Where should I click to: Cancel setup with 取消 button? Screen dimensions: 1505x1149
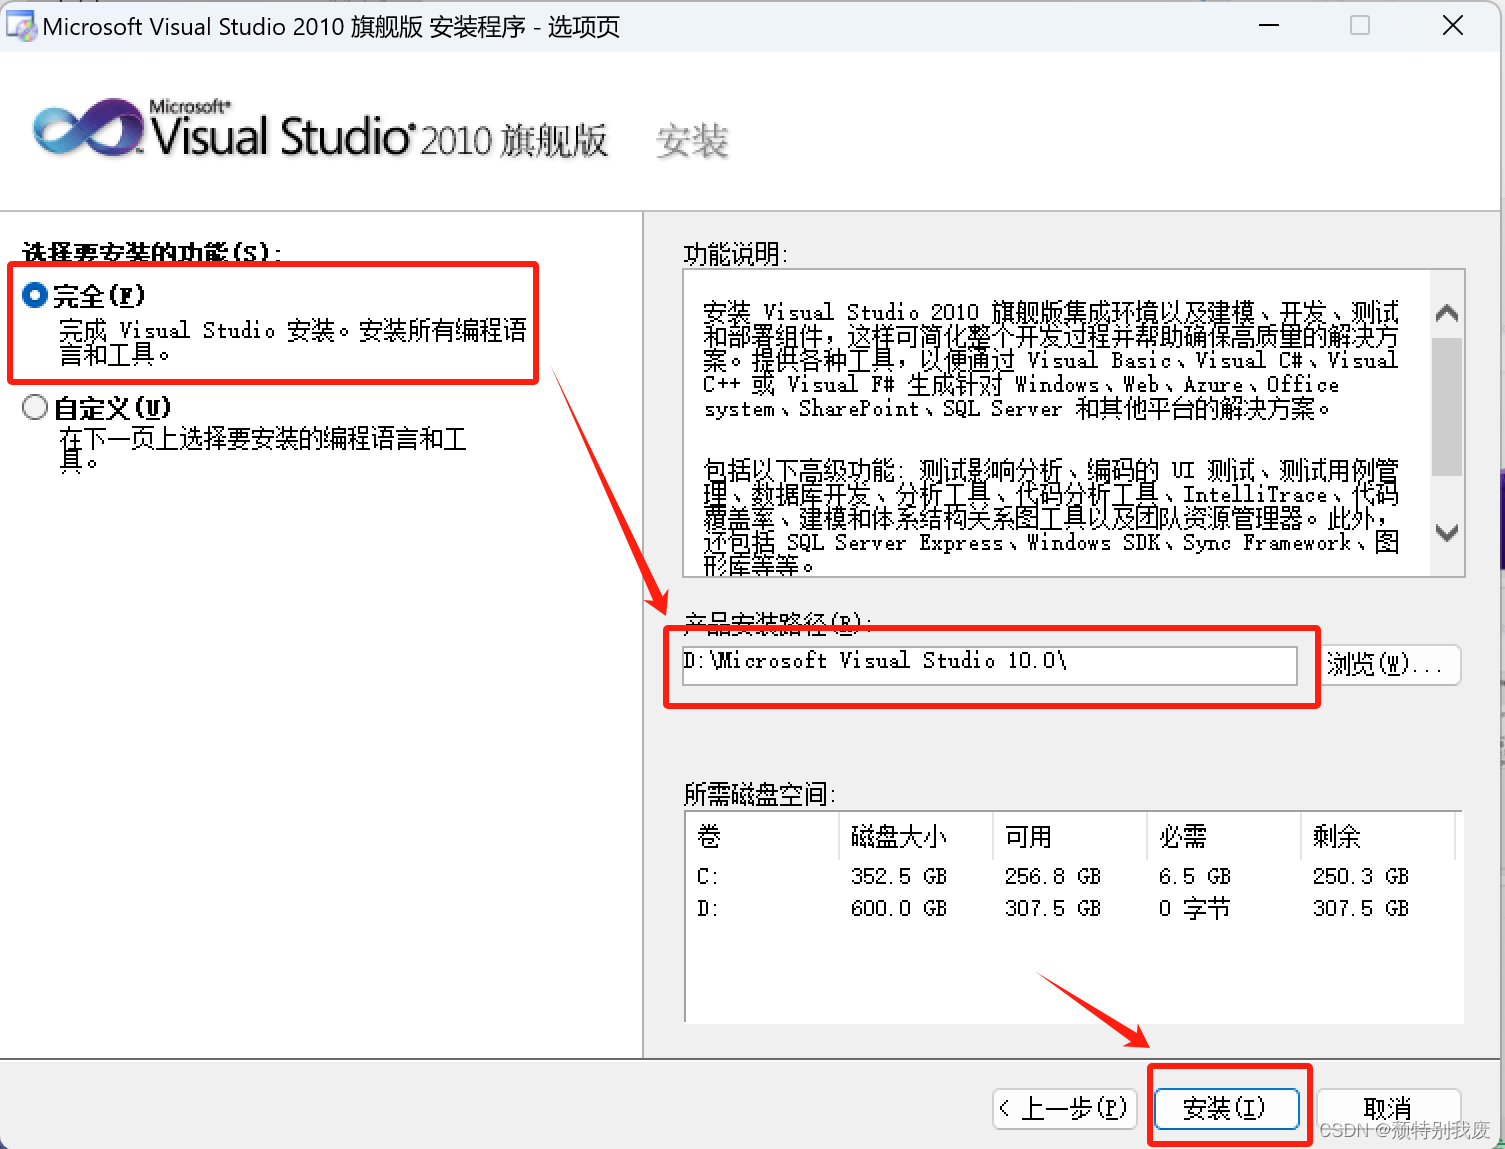click(x=1389, y=1109)
